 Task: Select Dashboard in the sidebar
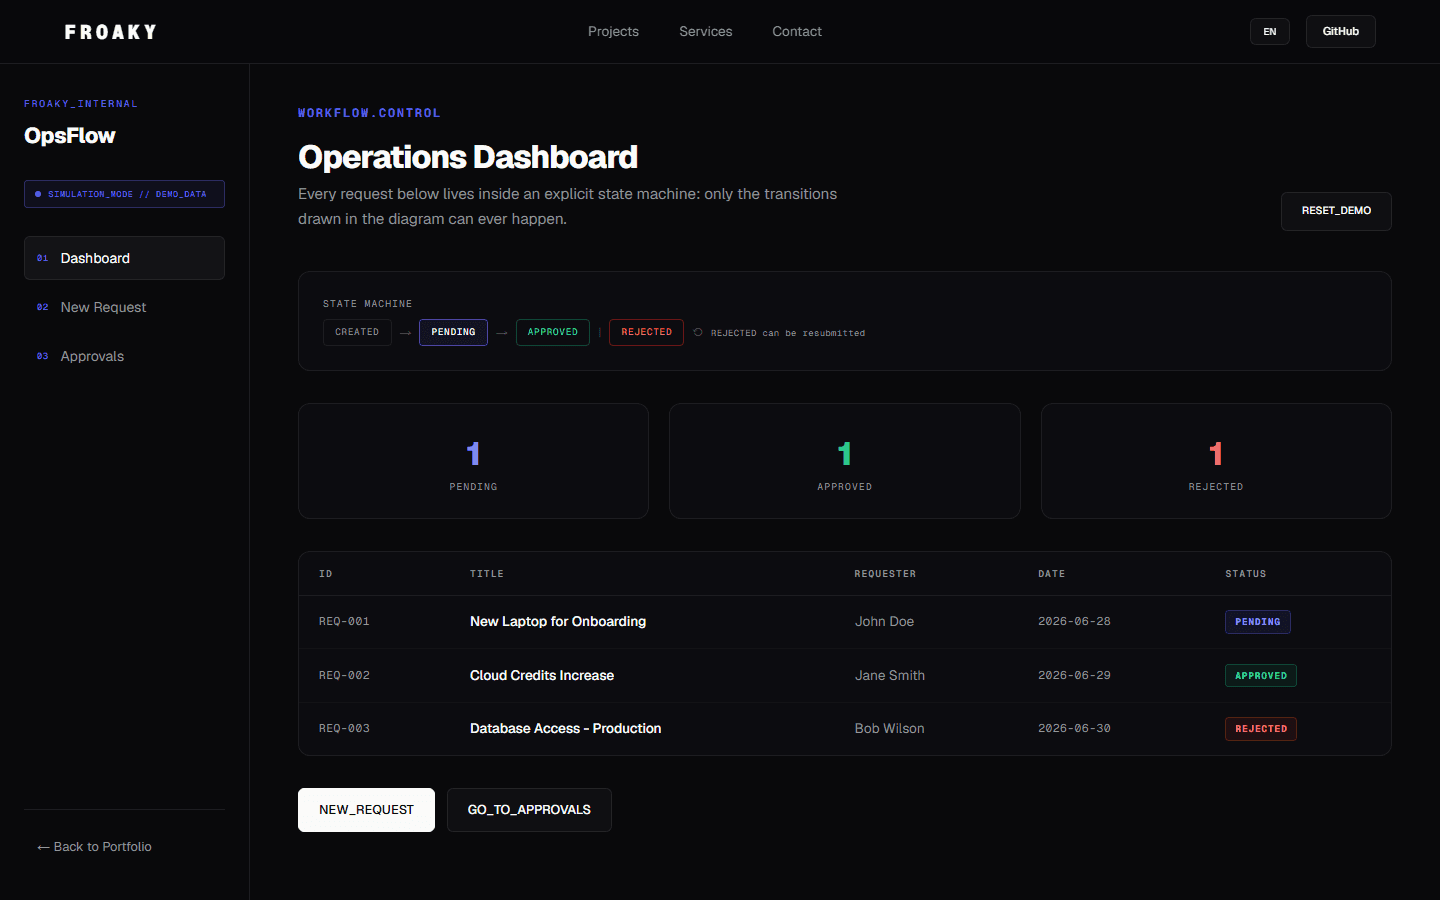click(x=124, y=258)
